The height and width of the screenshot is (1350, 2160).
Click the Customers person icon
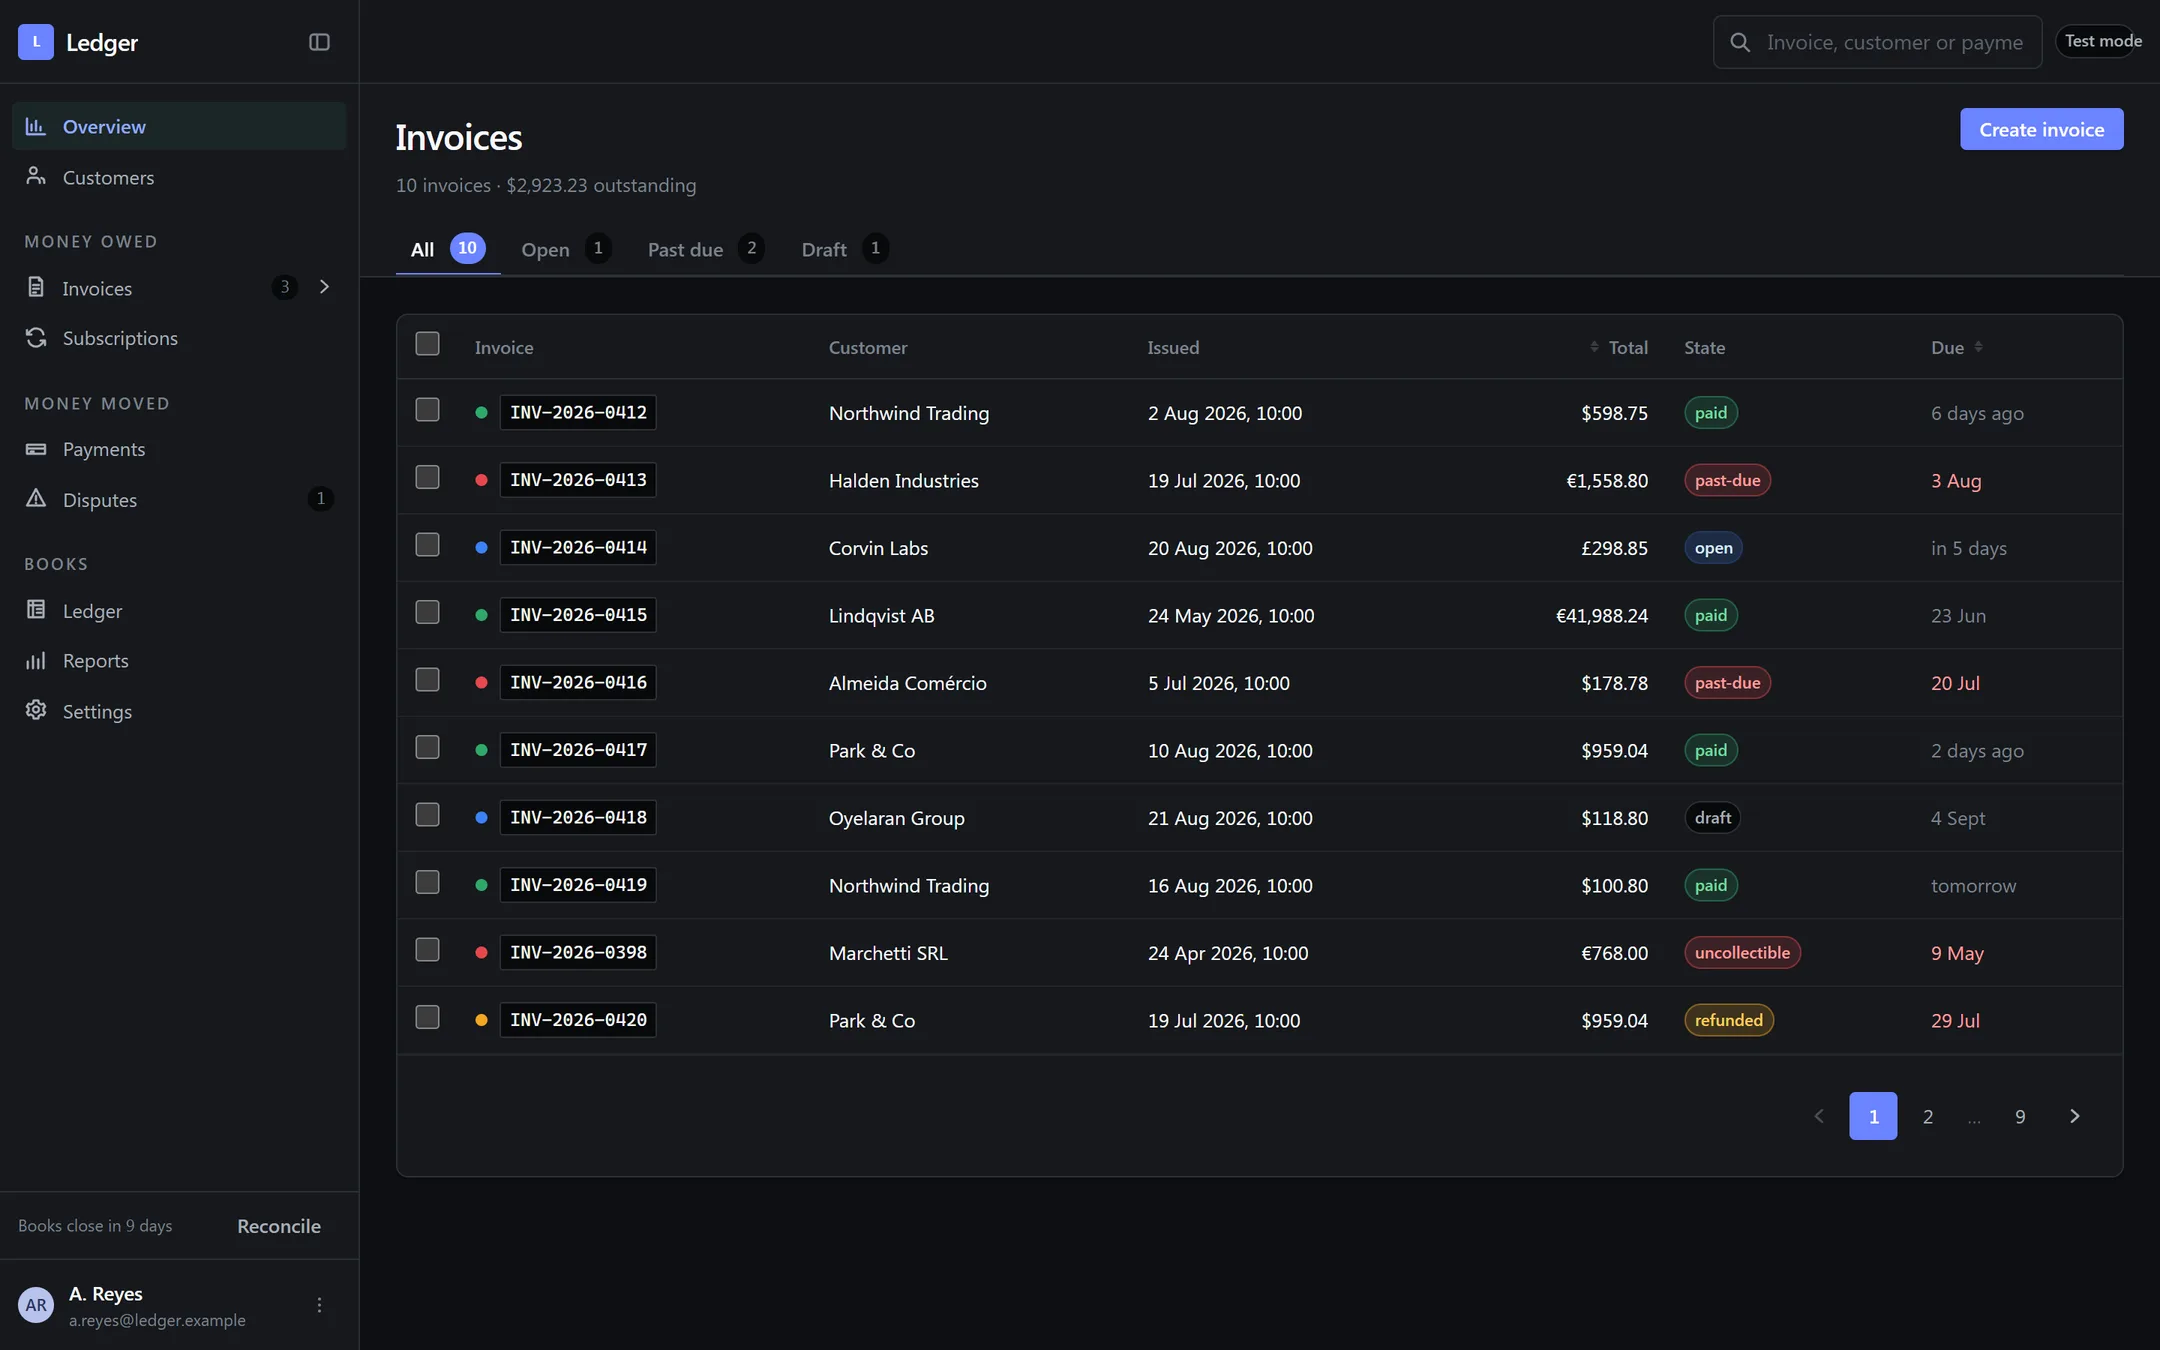(36, 176)
